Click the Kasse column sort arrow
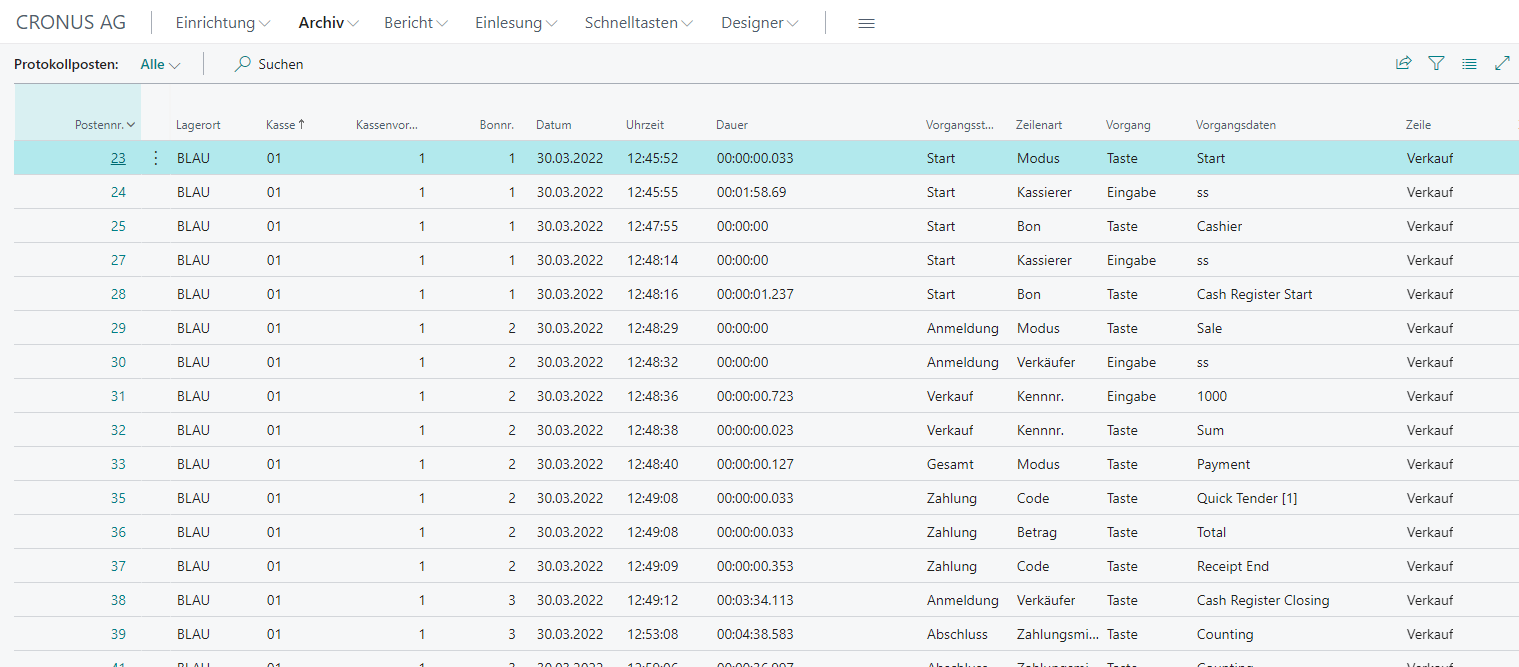Screen dimensions: 1519x667 point(301,125)
